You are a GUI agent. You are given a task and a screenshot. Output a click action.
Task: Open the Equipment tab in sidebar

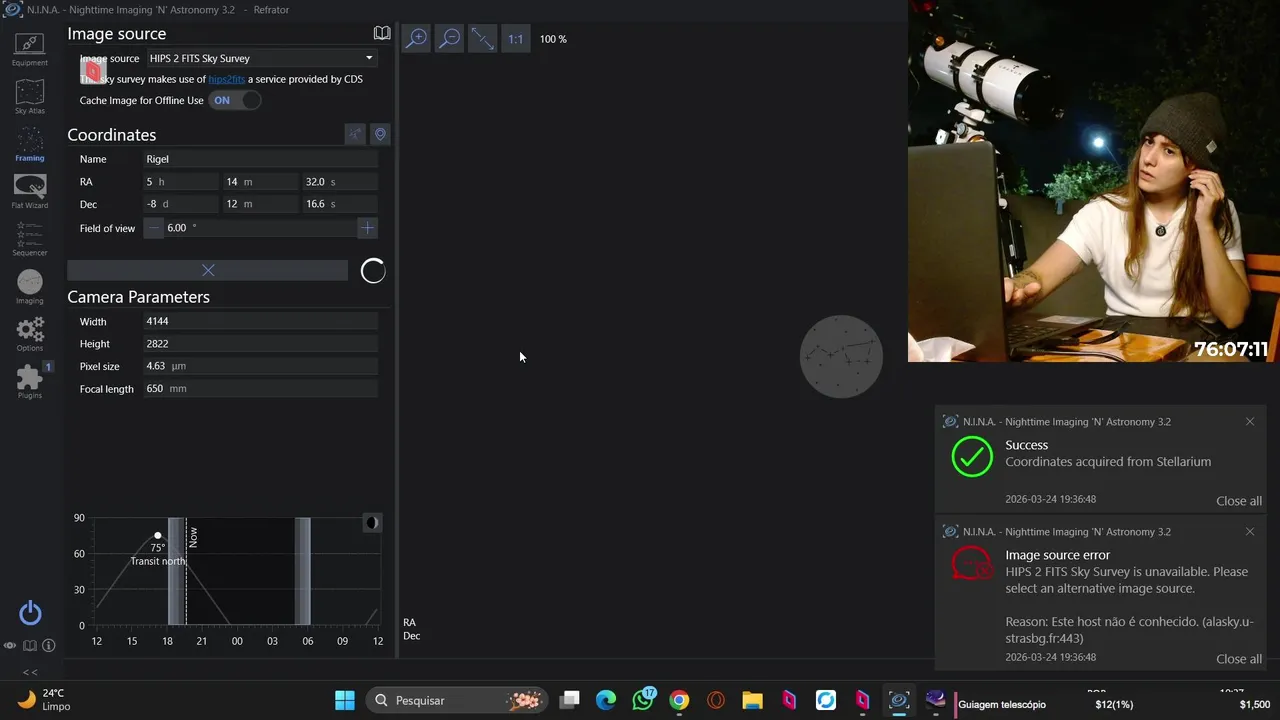click(x=30, y=49)
